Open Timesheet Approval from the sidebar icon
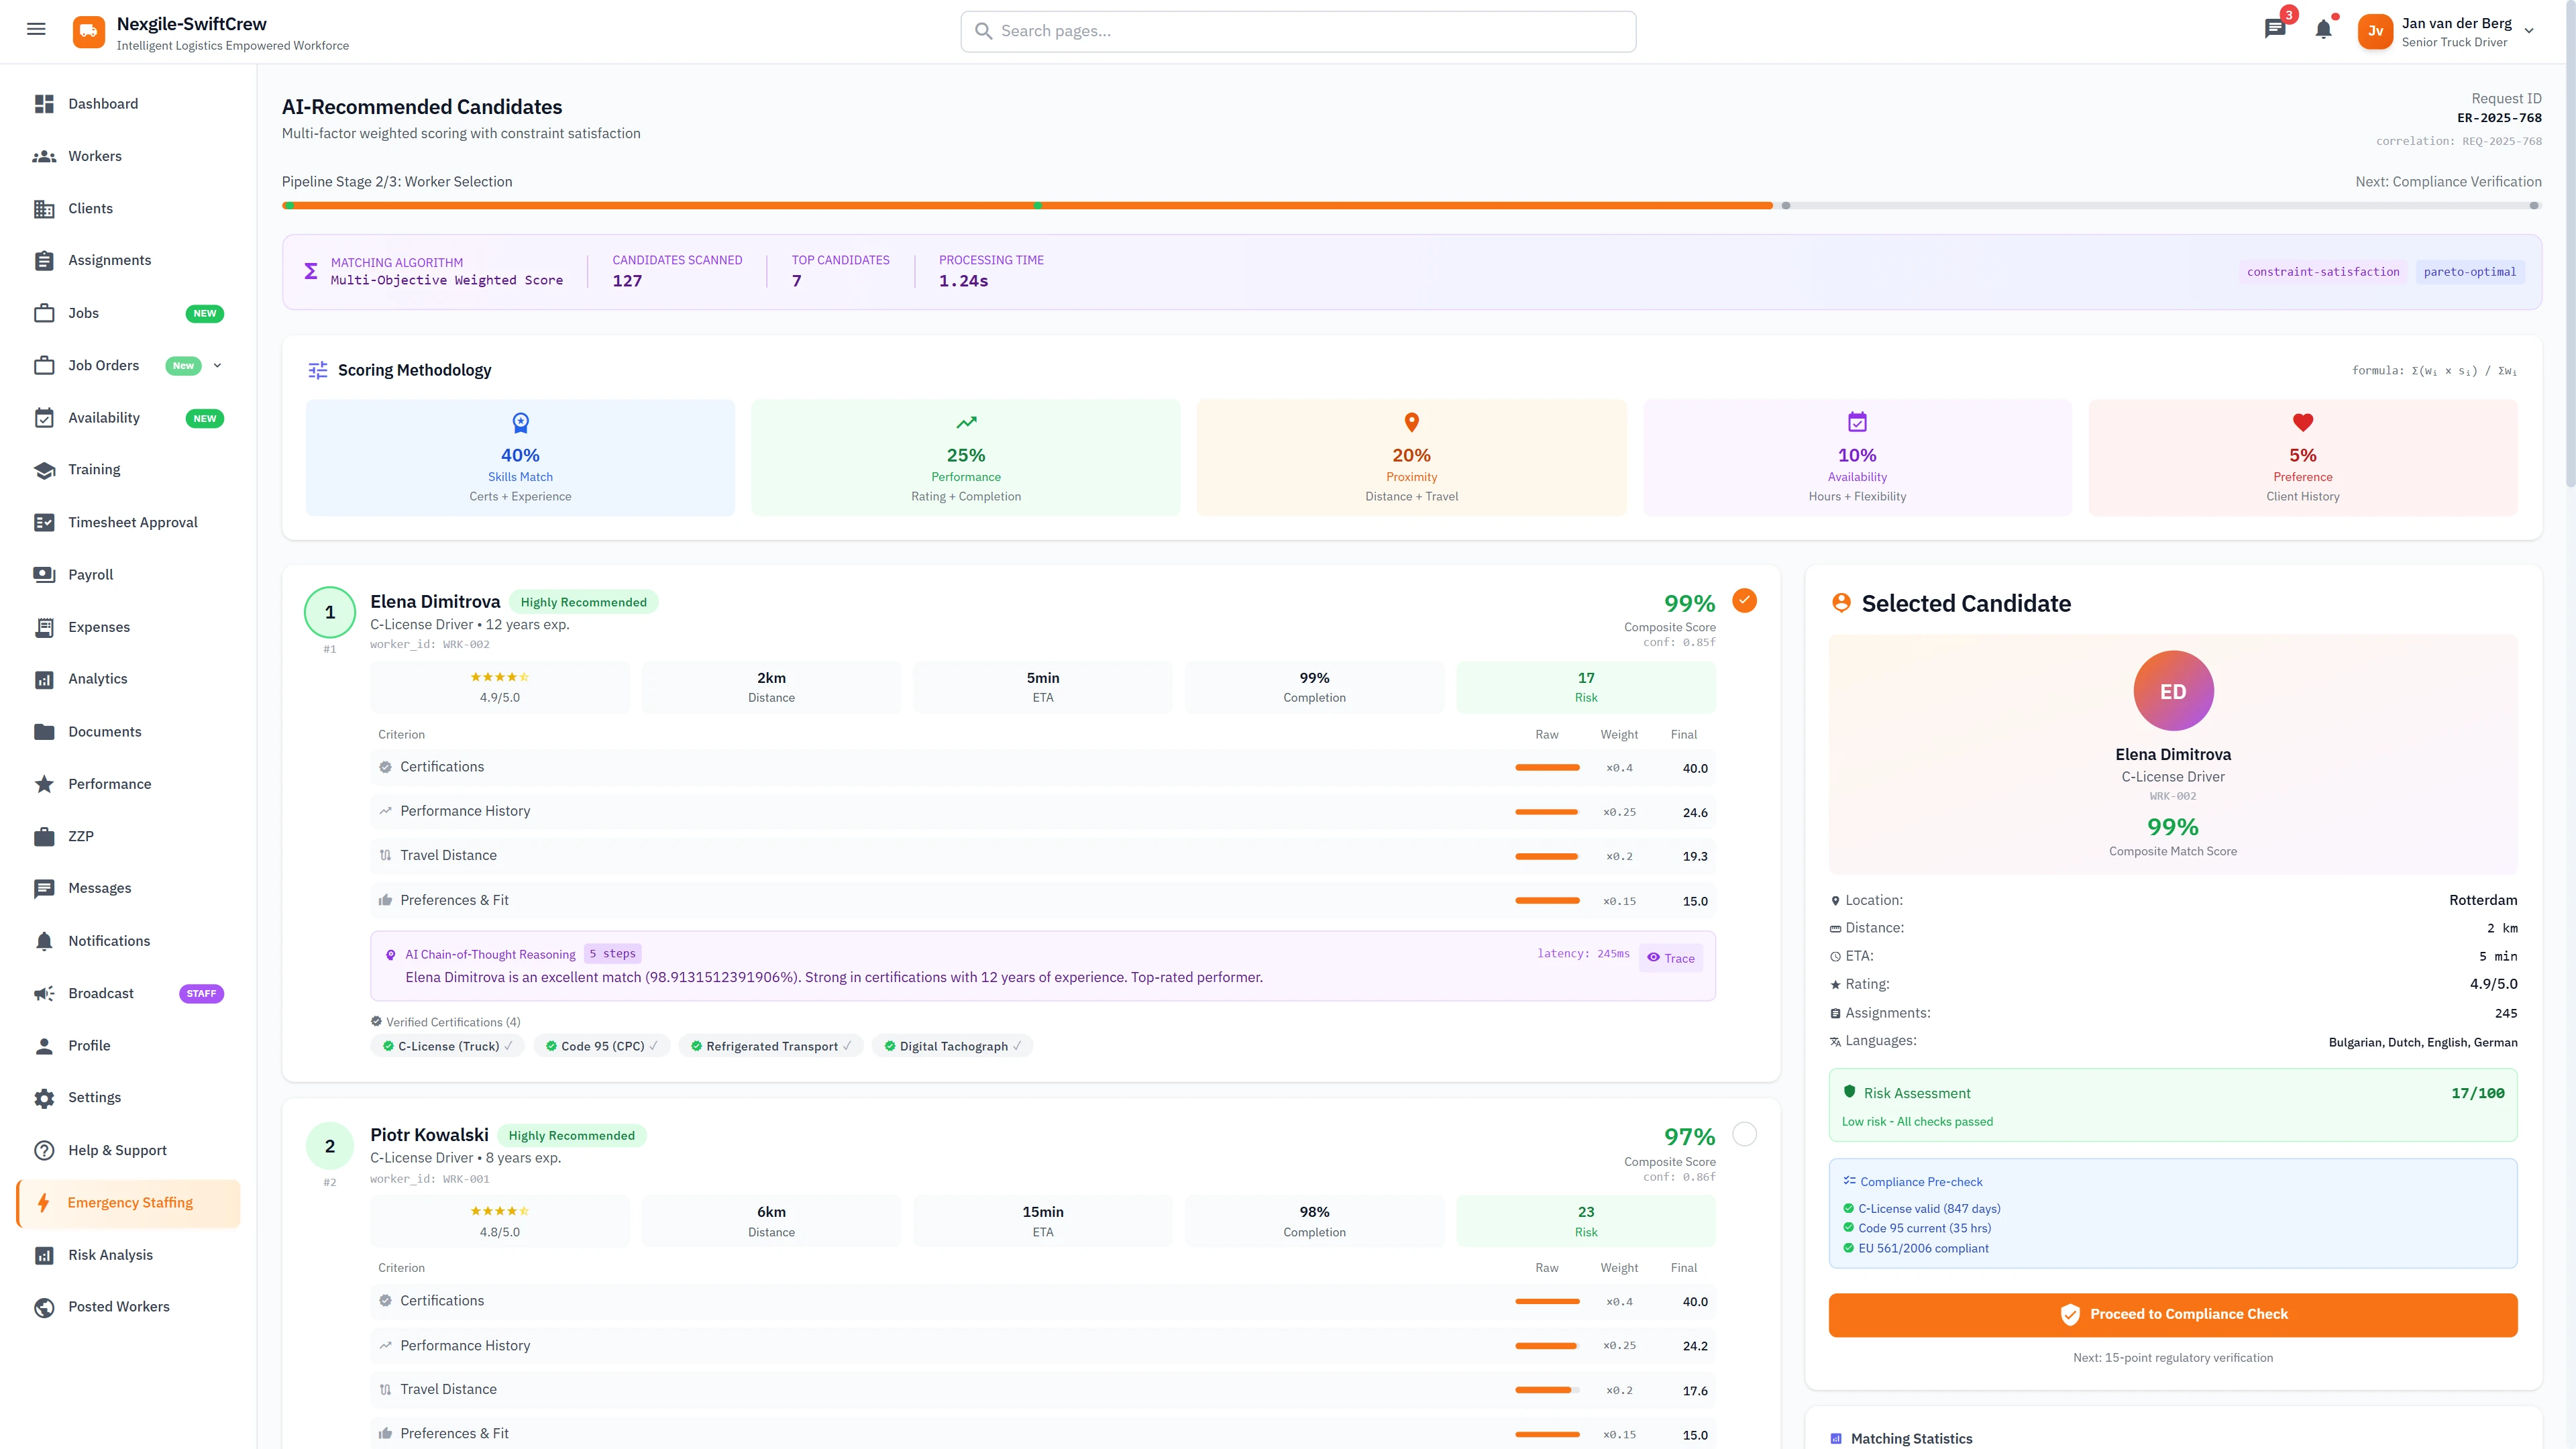This screenshot has width=2576, height=1449. [44, 522]
